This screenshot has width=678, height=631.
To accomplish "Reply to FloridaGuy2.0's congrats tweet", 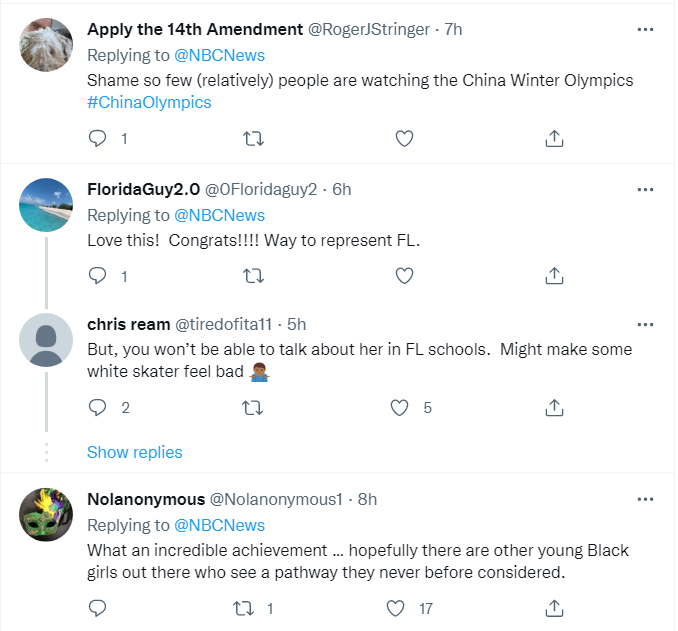I will point(97,275).
